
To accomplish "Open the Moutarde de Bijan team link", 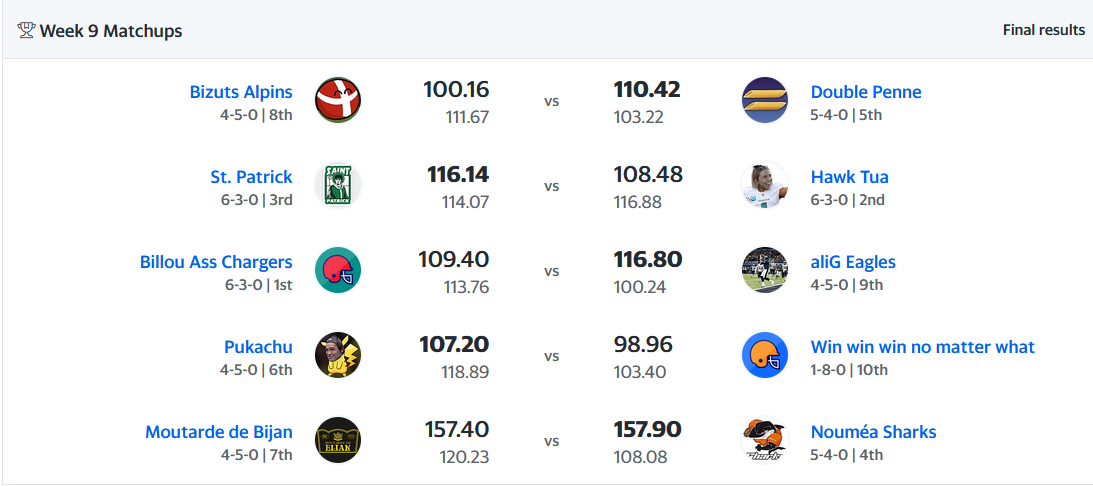I will [x=219, y=432].
